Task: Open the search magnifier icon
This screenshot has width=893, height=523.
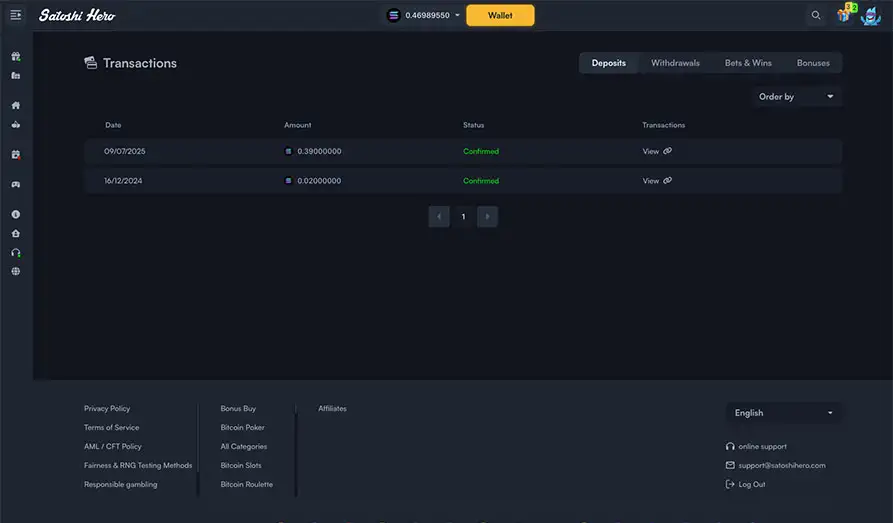Action: [816, 15]
